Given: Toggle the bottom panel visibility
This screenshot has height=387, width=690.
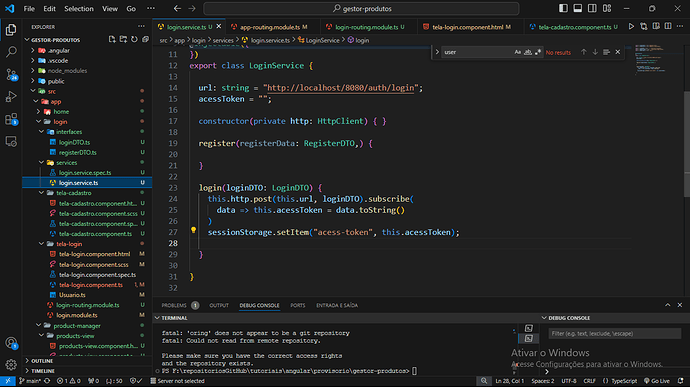Looking at the screenshot, I should coord(578,8).
